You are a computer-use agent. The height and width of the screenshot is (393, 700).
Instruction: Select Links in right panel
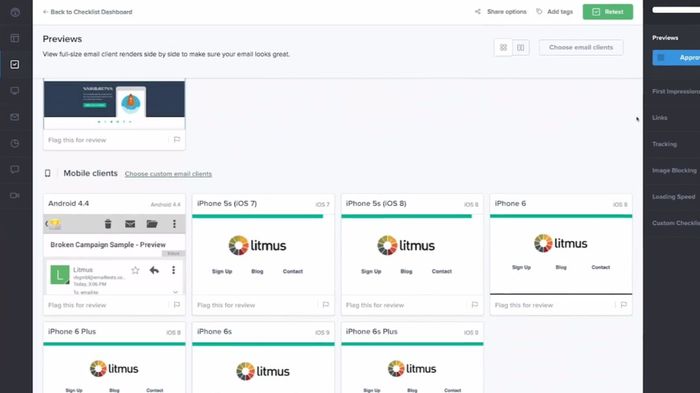click(660, 118)
